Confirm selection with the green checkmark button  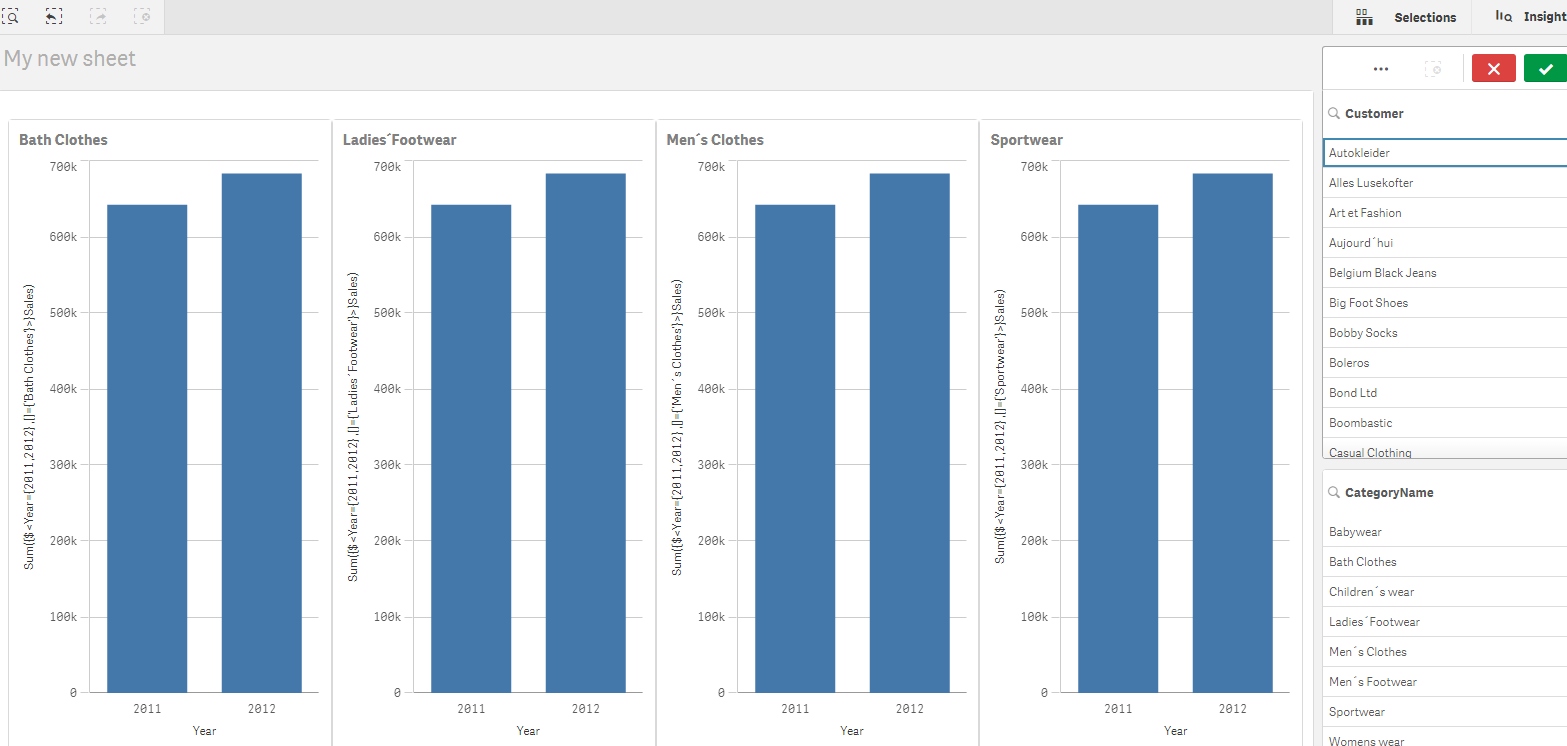pyautogui.click(x=1545, y=68)
